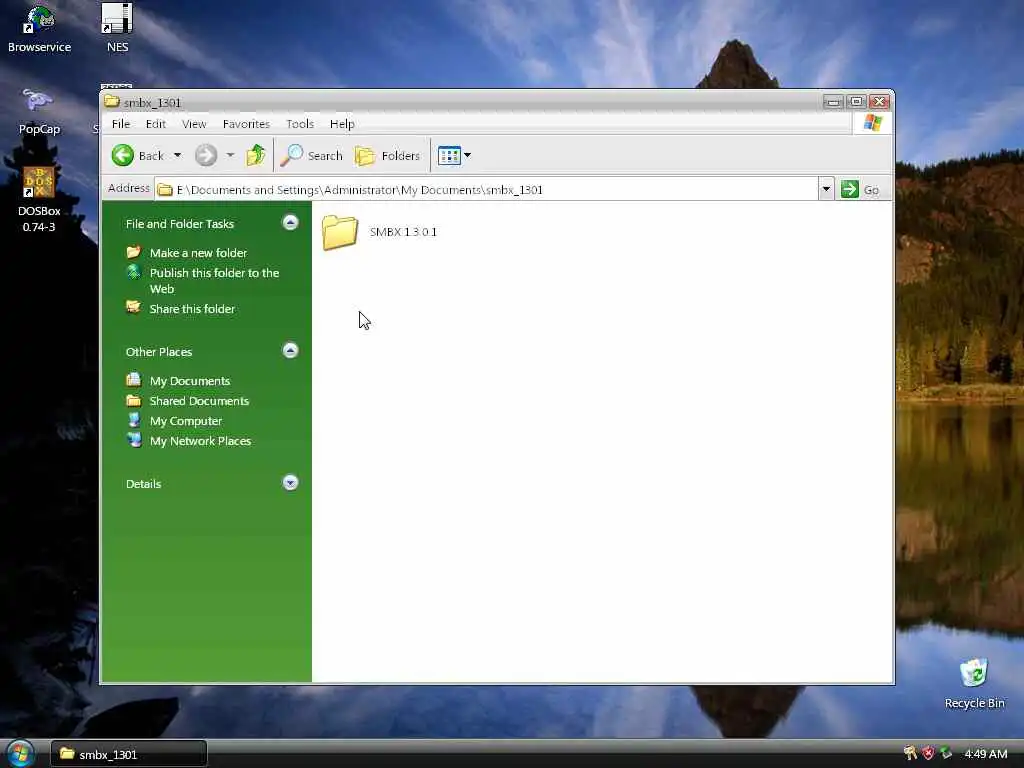Click the My Network Places sidebar icon
This screenshot has width=1024, height=768.
[134, 440]
